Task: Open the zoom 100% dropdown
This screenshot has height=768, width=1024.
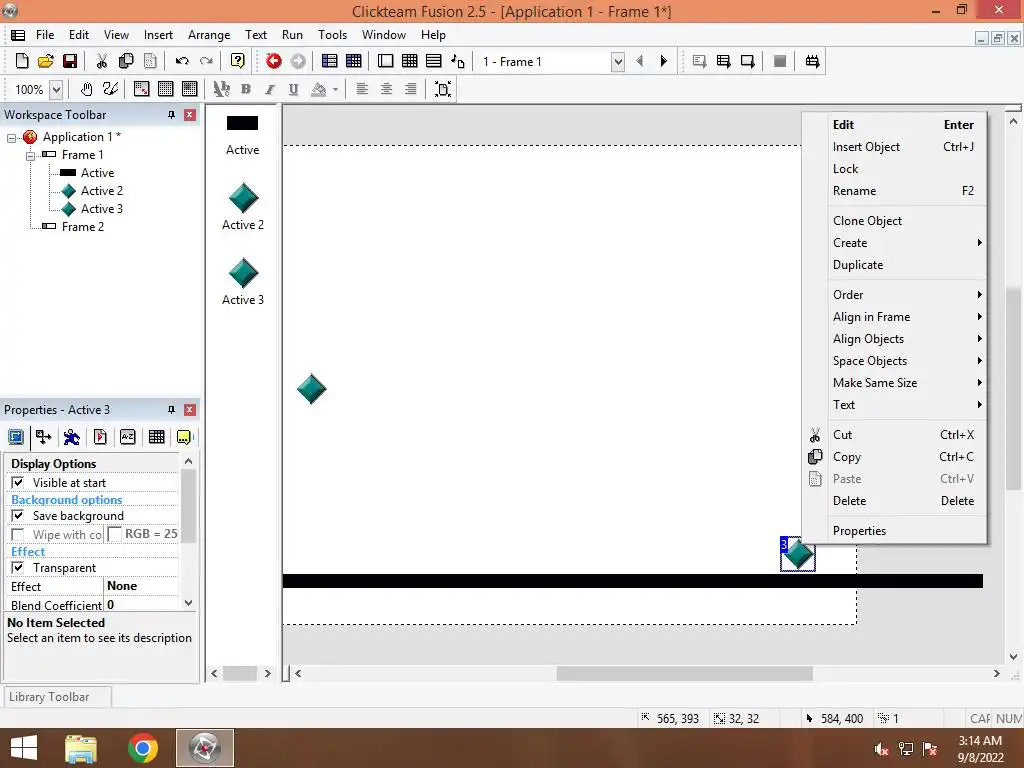Action: (56, 89)
